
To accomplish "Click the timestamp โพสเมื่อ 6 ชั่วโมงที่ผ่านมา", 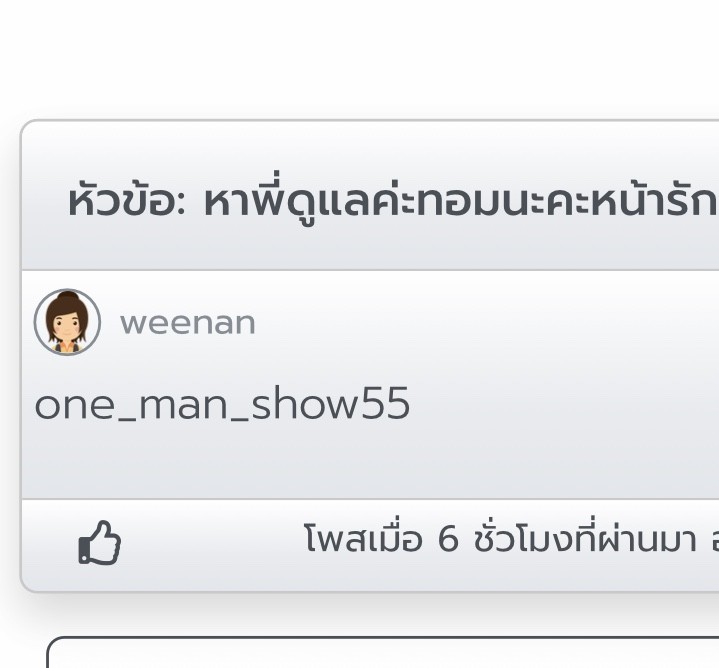I will click(x=500, y=539).
